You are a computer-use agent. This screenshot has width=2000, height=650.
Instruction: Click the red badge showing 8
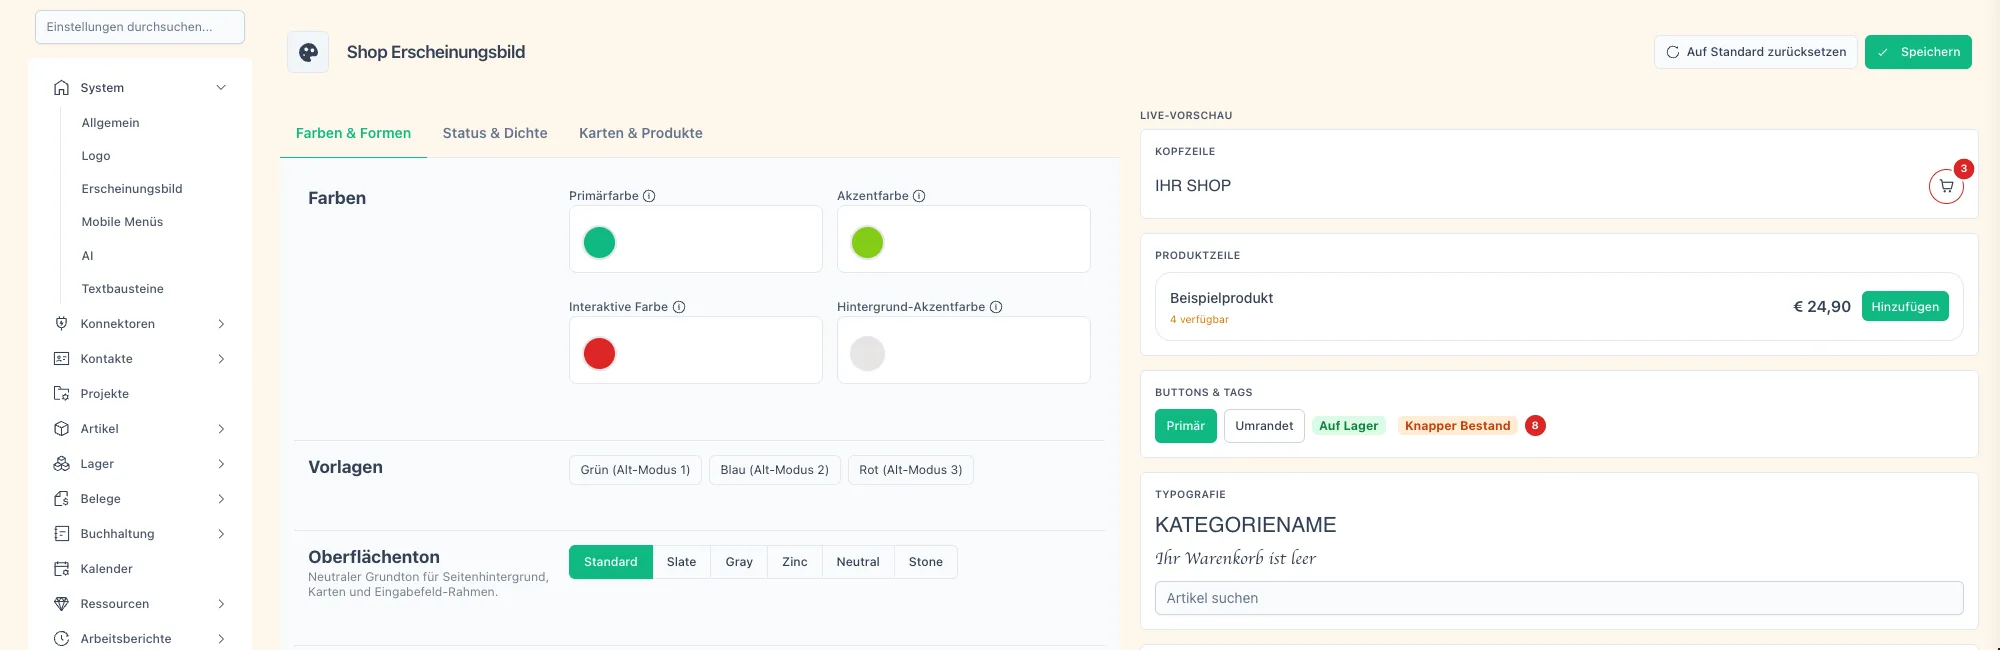[x=1535, y=426]
